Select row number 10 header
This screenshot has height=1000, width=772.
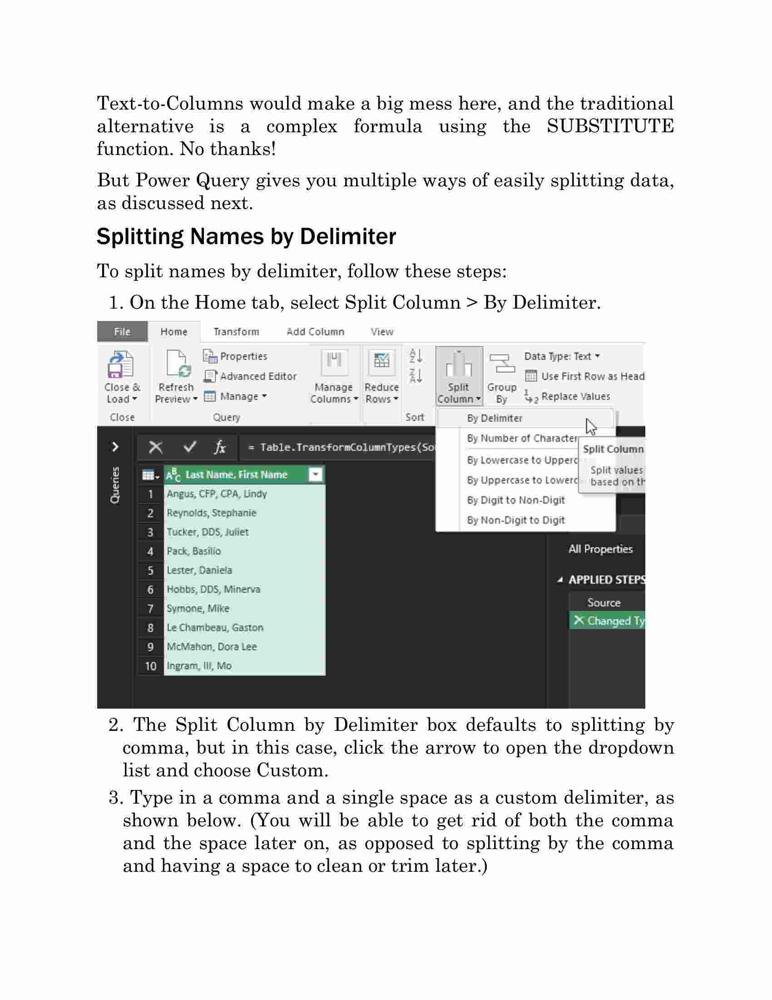(x=151, y=666)
